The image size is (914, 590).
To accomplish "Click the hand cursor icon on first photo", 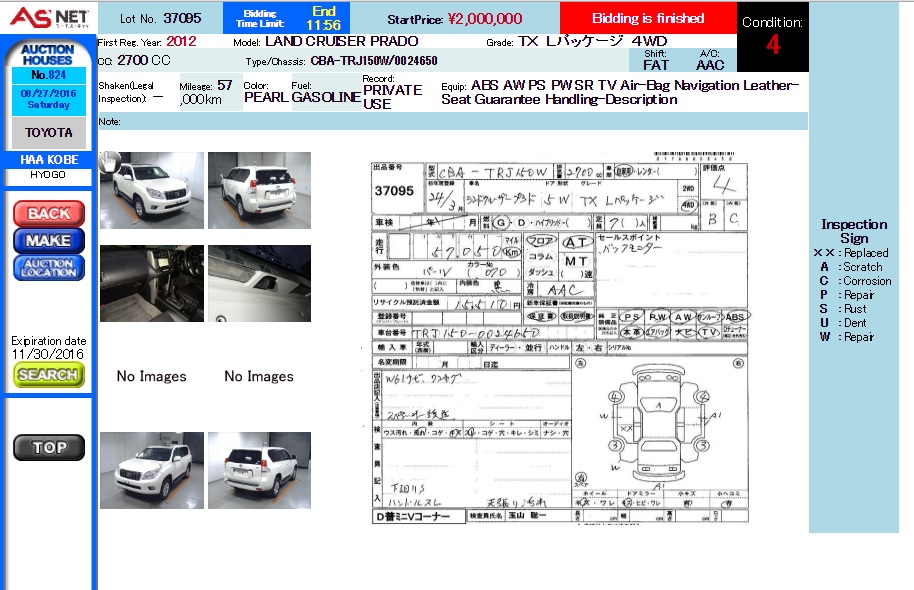I will pyautogui.click(x=109, y=161).
